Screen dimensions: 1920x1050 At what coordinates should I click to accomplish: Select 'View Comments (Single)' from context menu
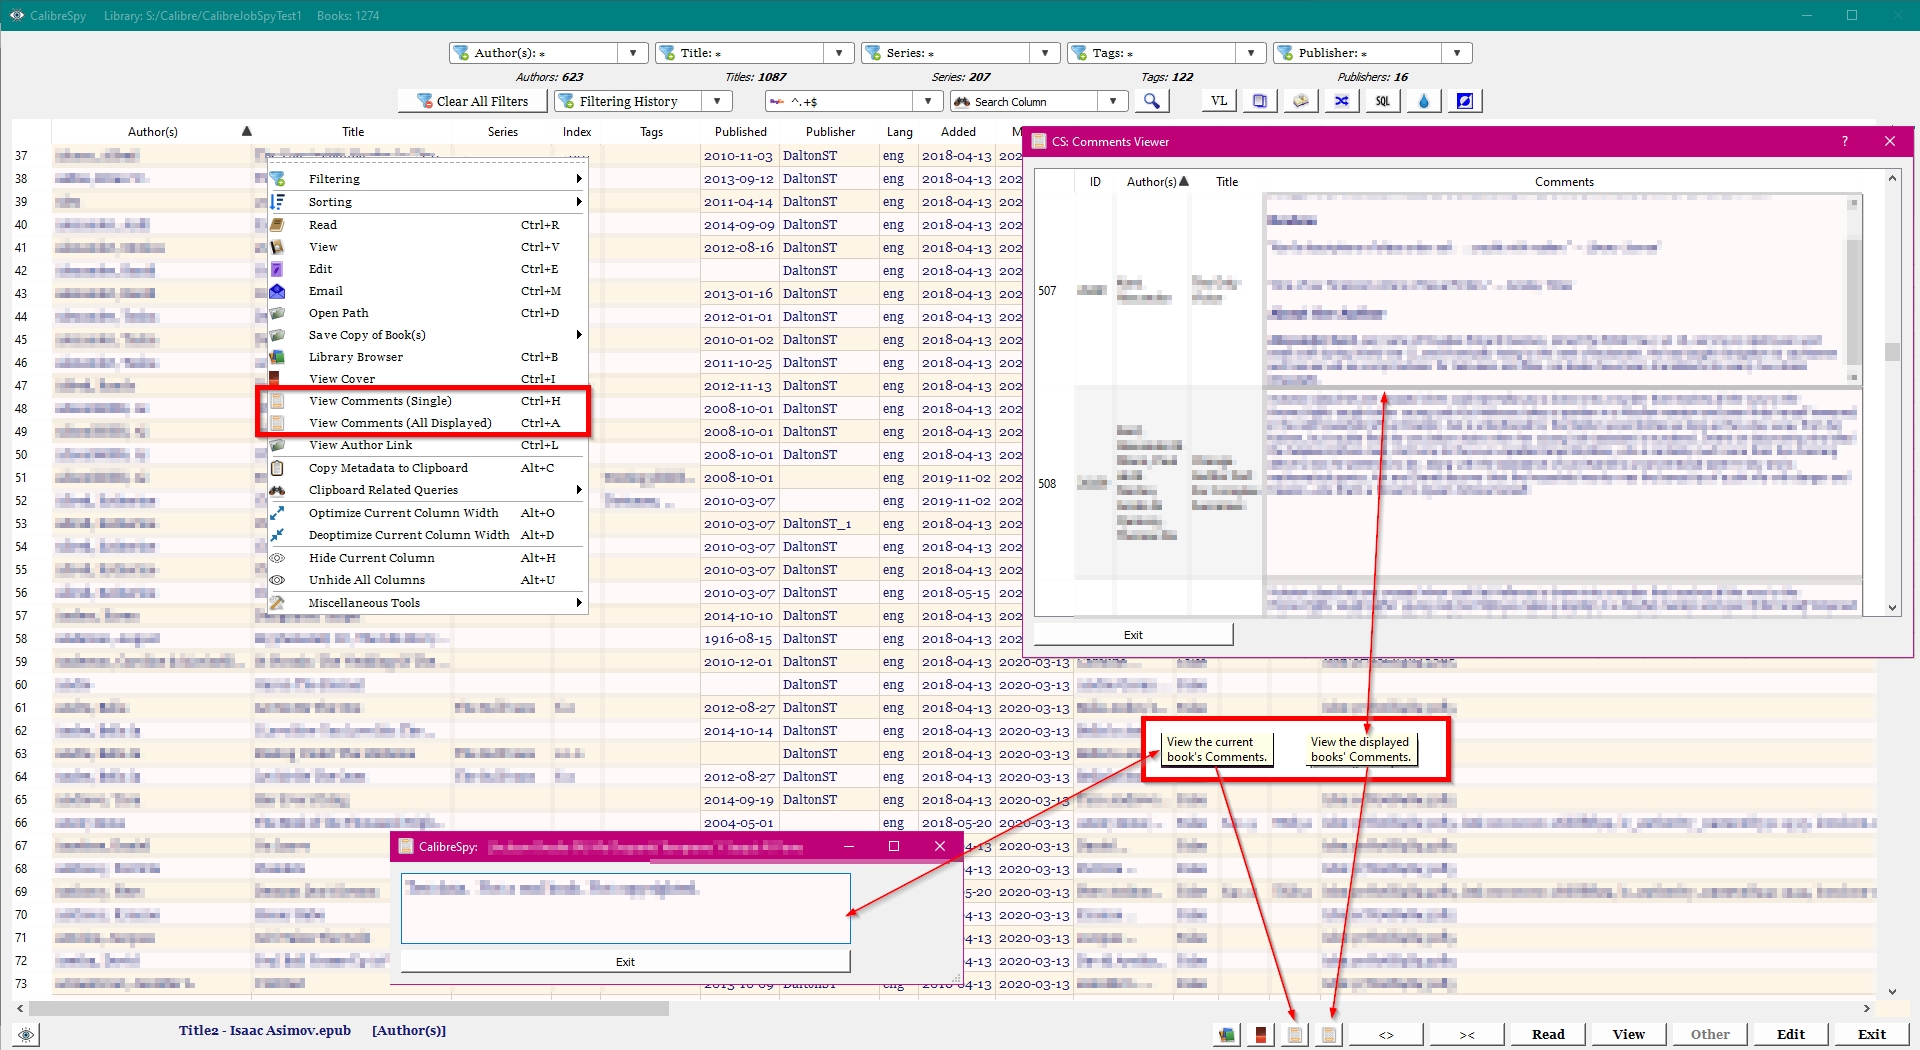pos(380,401)
